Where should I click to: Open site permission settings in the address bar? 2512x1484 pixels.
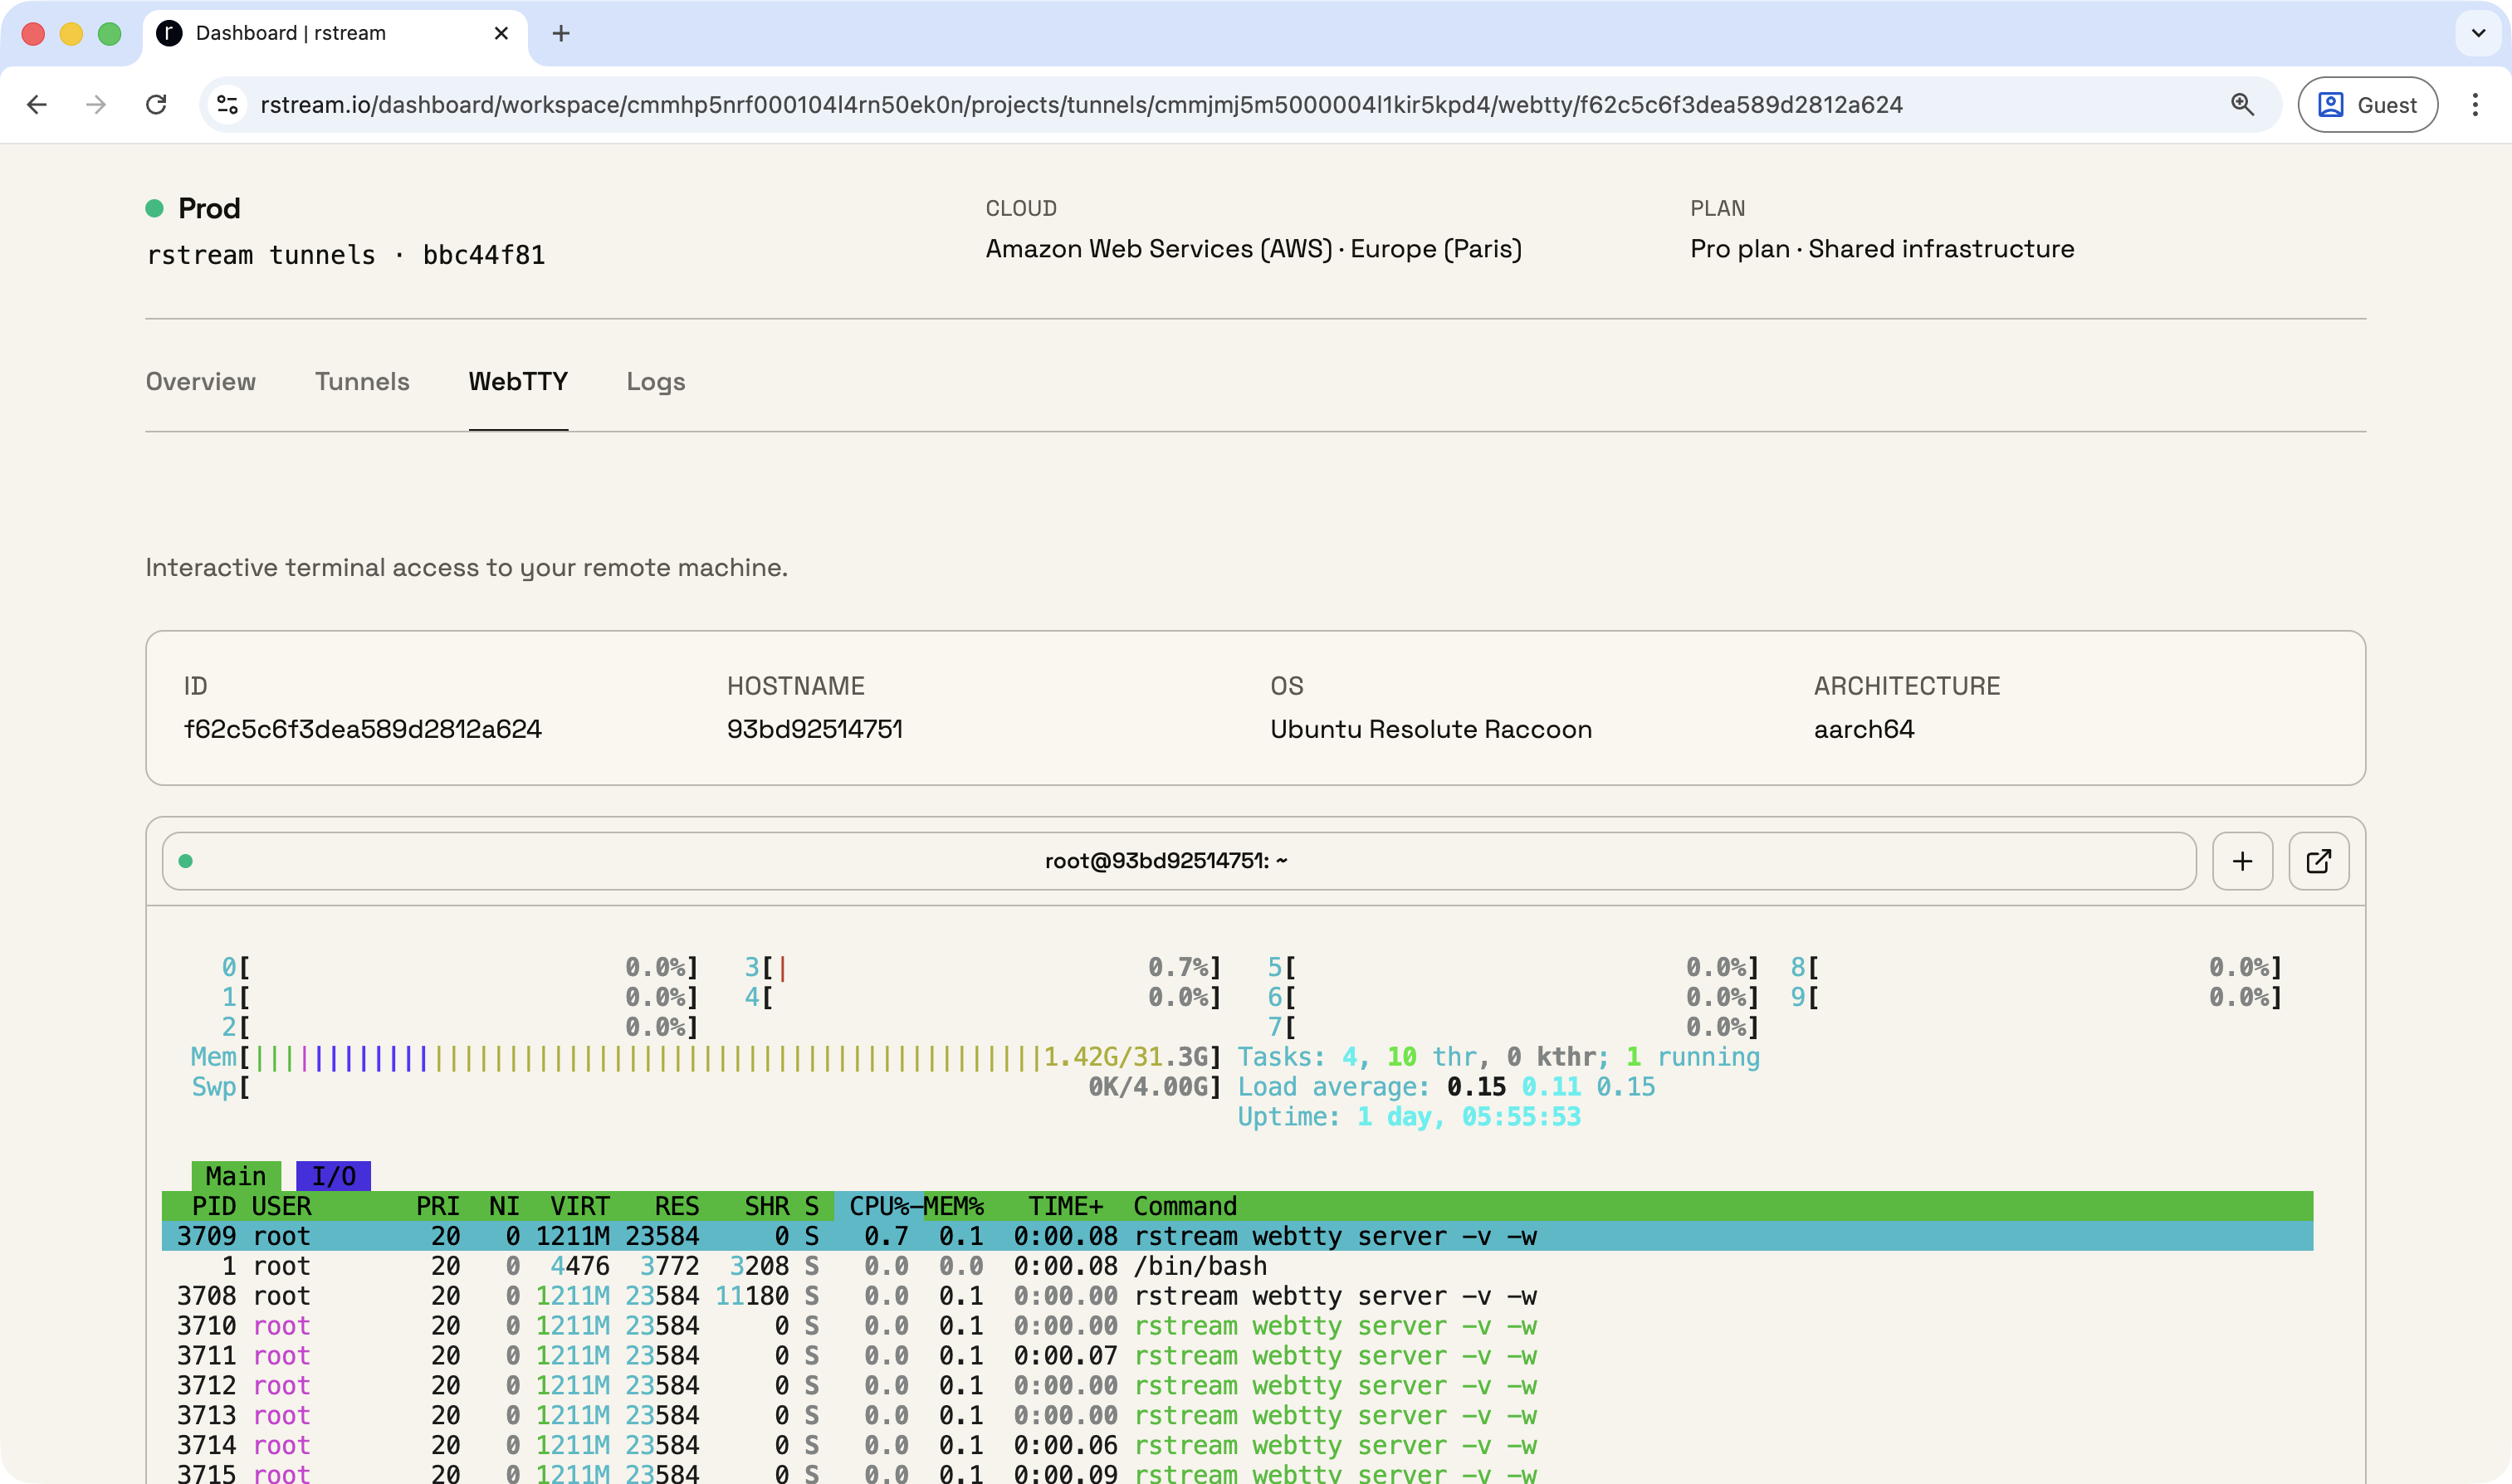click(x=226, y=104)
